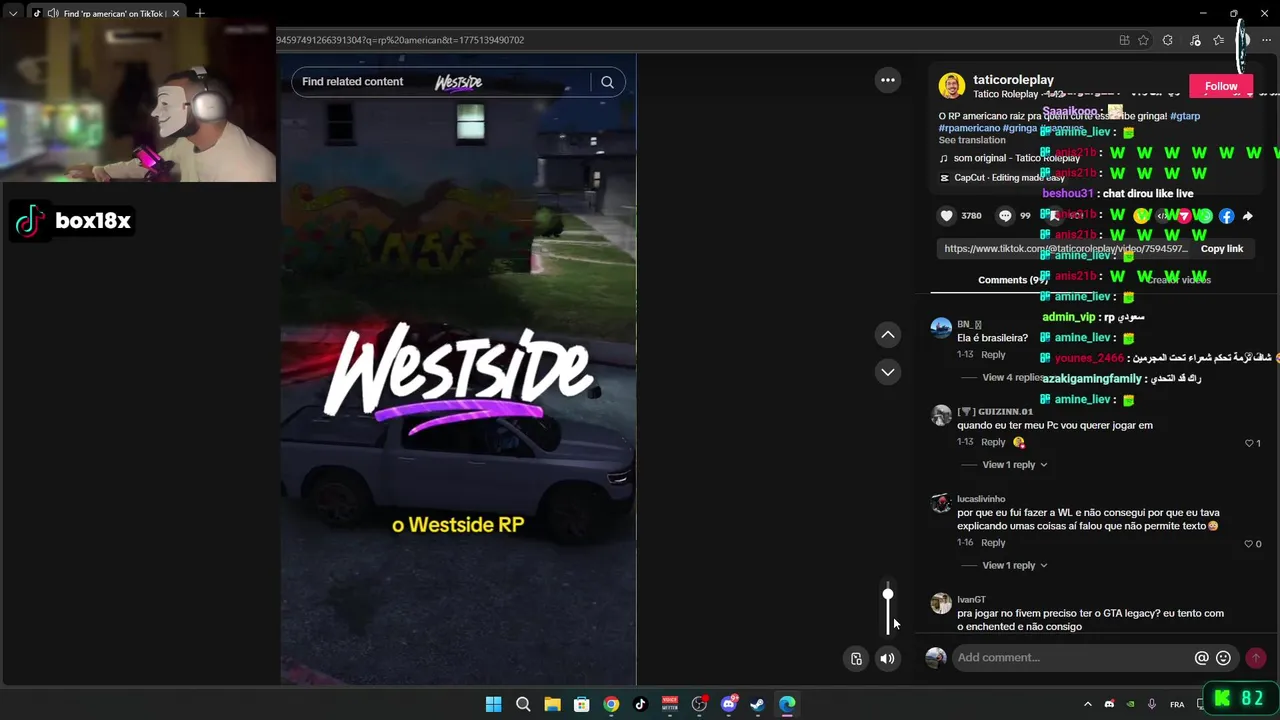This screenshot has width=1280, height=720.
Task: Like lucaslivinho's comment with heart
Action: (x=1249, y=544)
